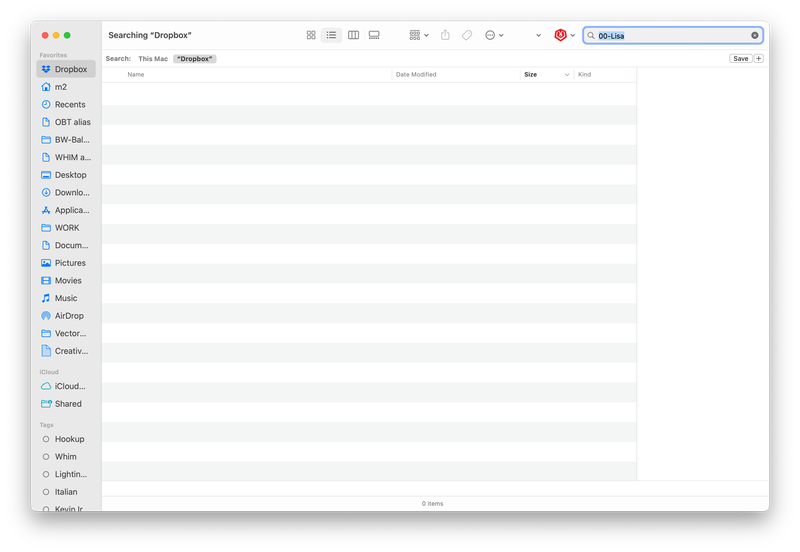Click the iCloud section header
The image size is (800, 552).
click(49, 372)
